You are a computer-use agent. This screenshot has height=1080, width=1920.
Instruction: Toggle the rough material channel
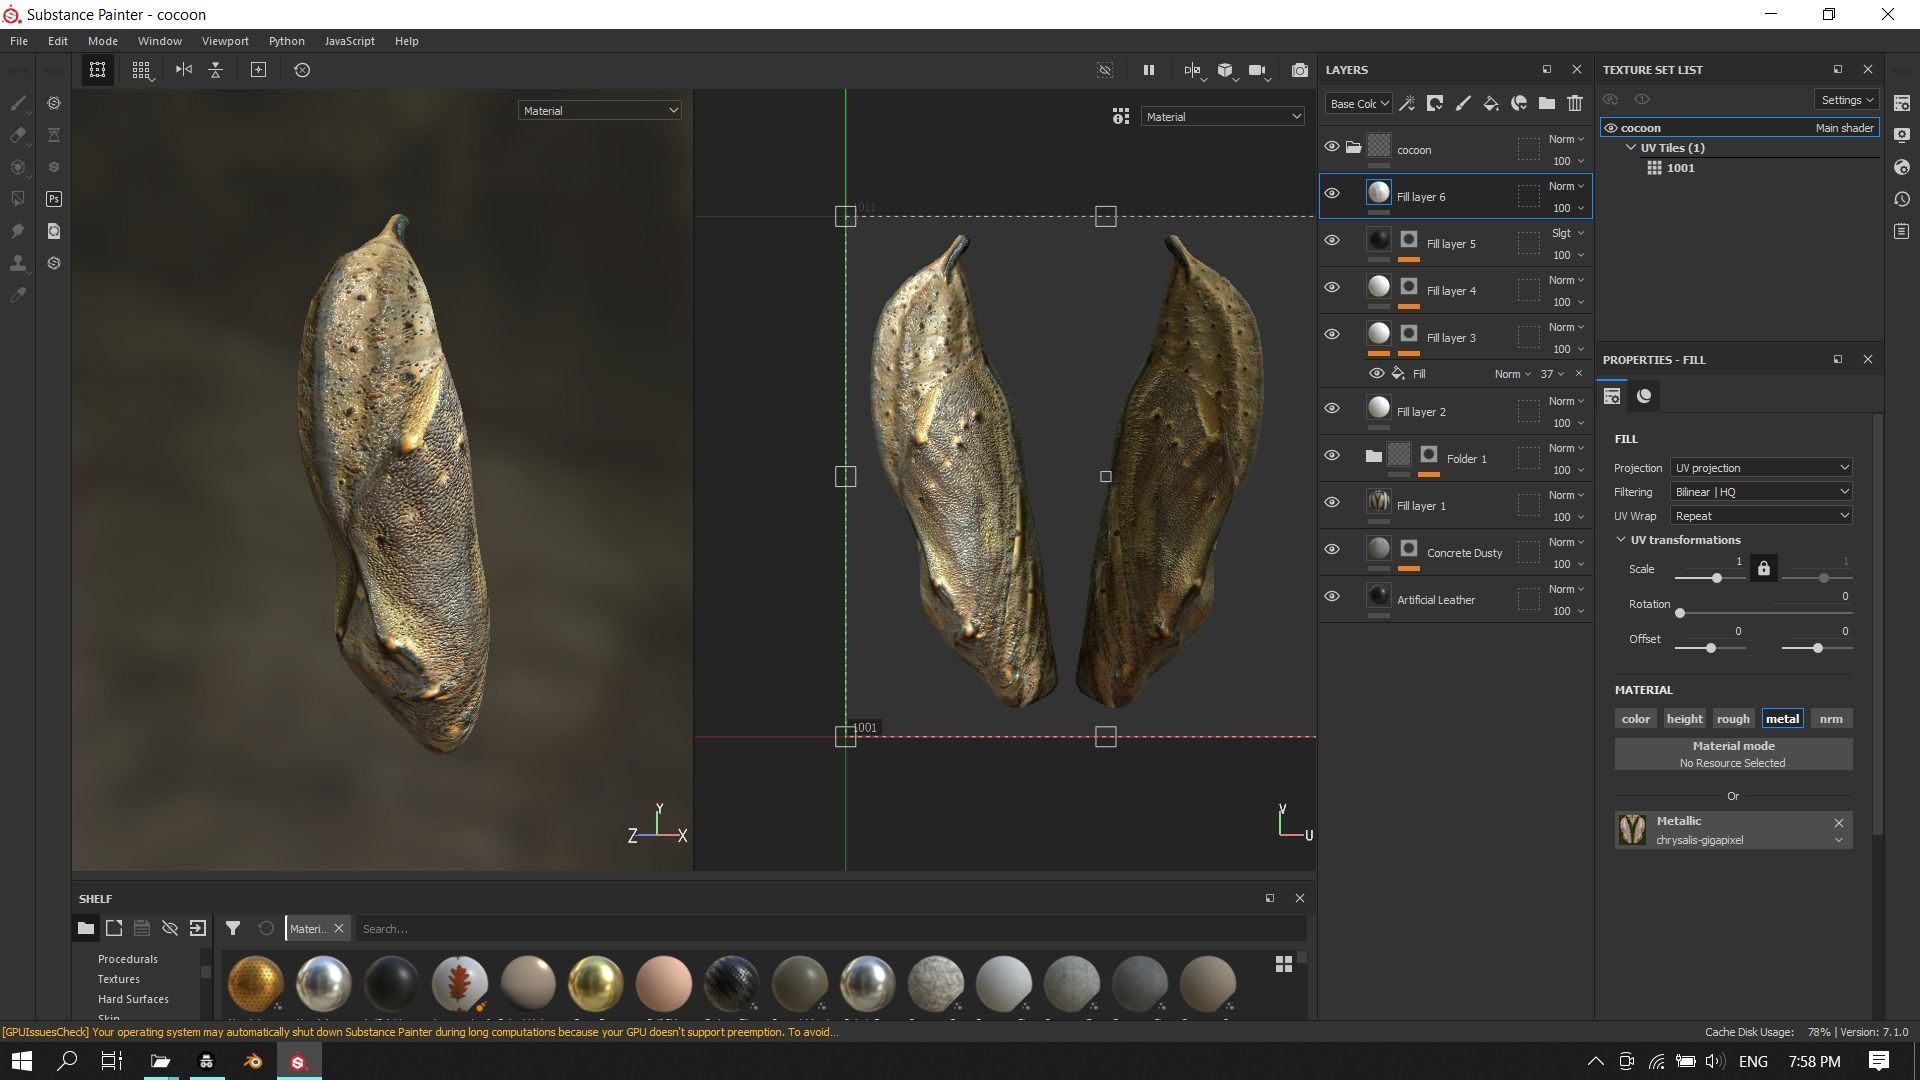1733,719
